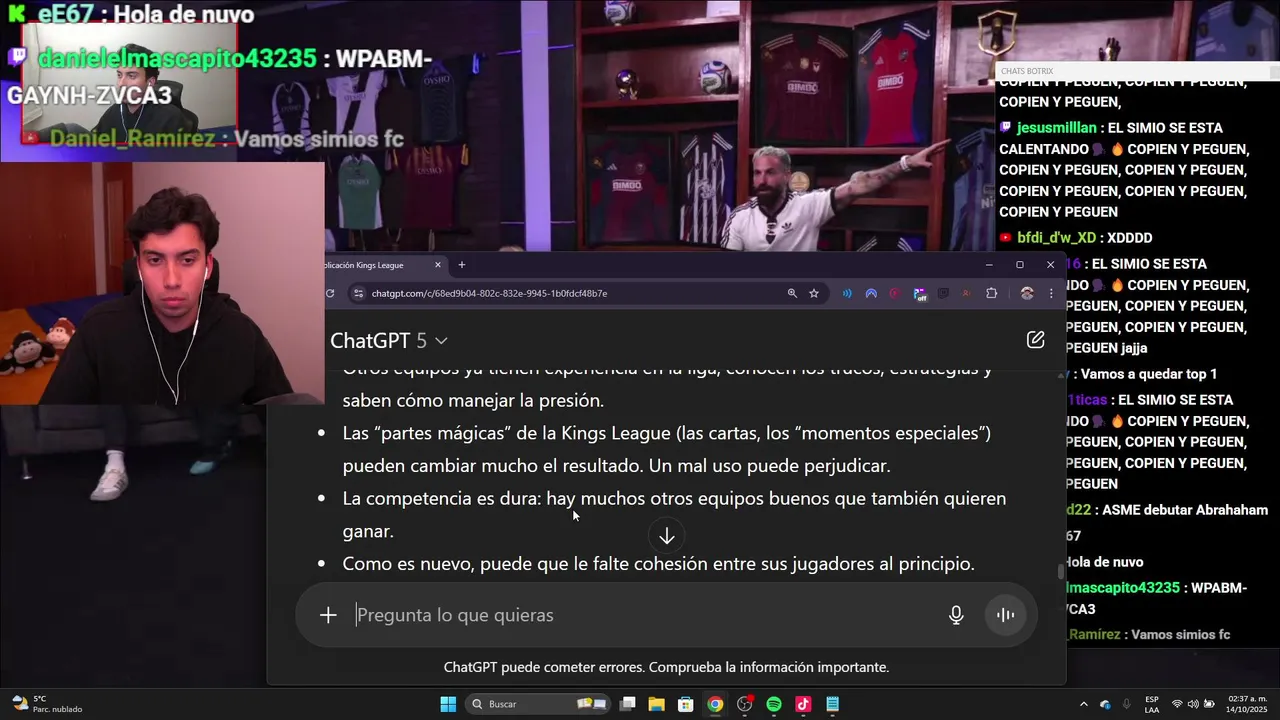Image resolution: width=1280 pixels, height=720 pixels.
Task: Click danielelmascapito43235 overlay username
Action: coord(177,59)
